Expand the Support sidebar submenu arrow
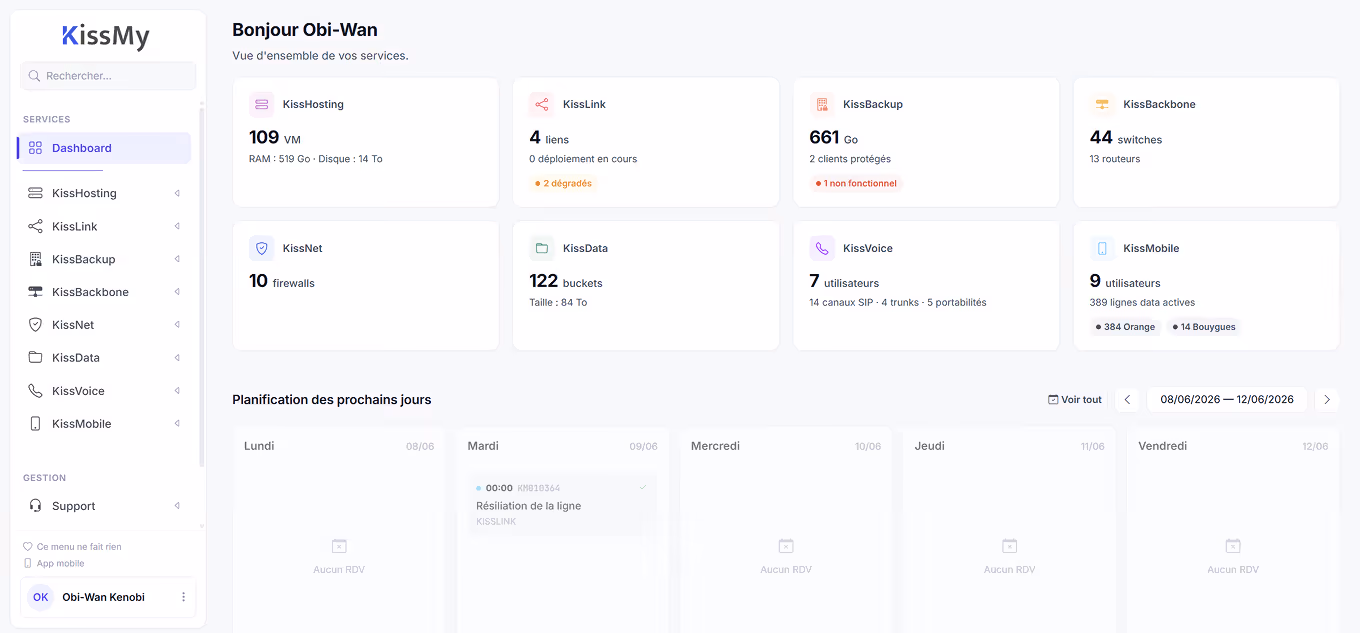The height and width of the screenshot is (633, 1360). pos(177,506)
